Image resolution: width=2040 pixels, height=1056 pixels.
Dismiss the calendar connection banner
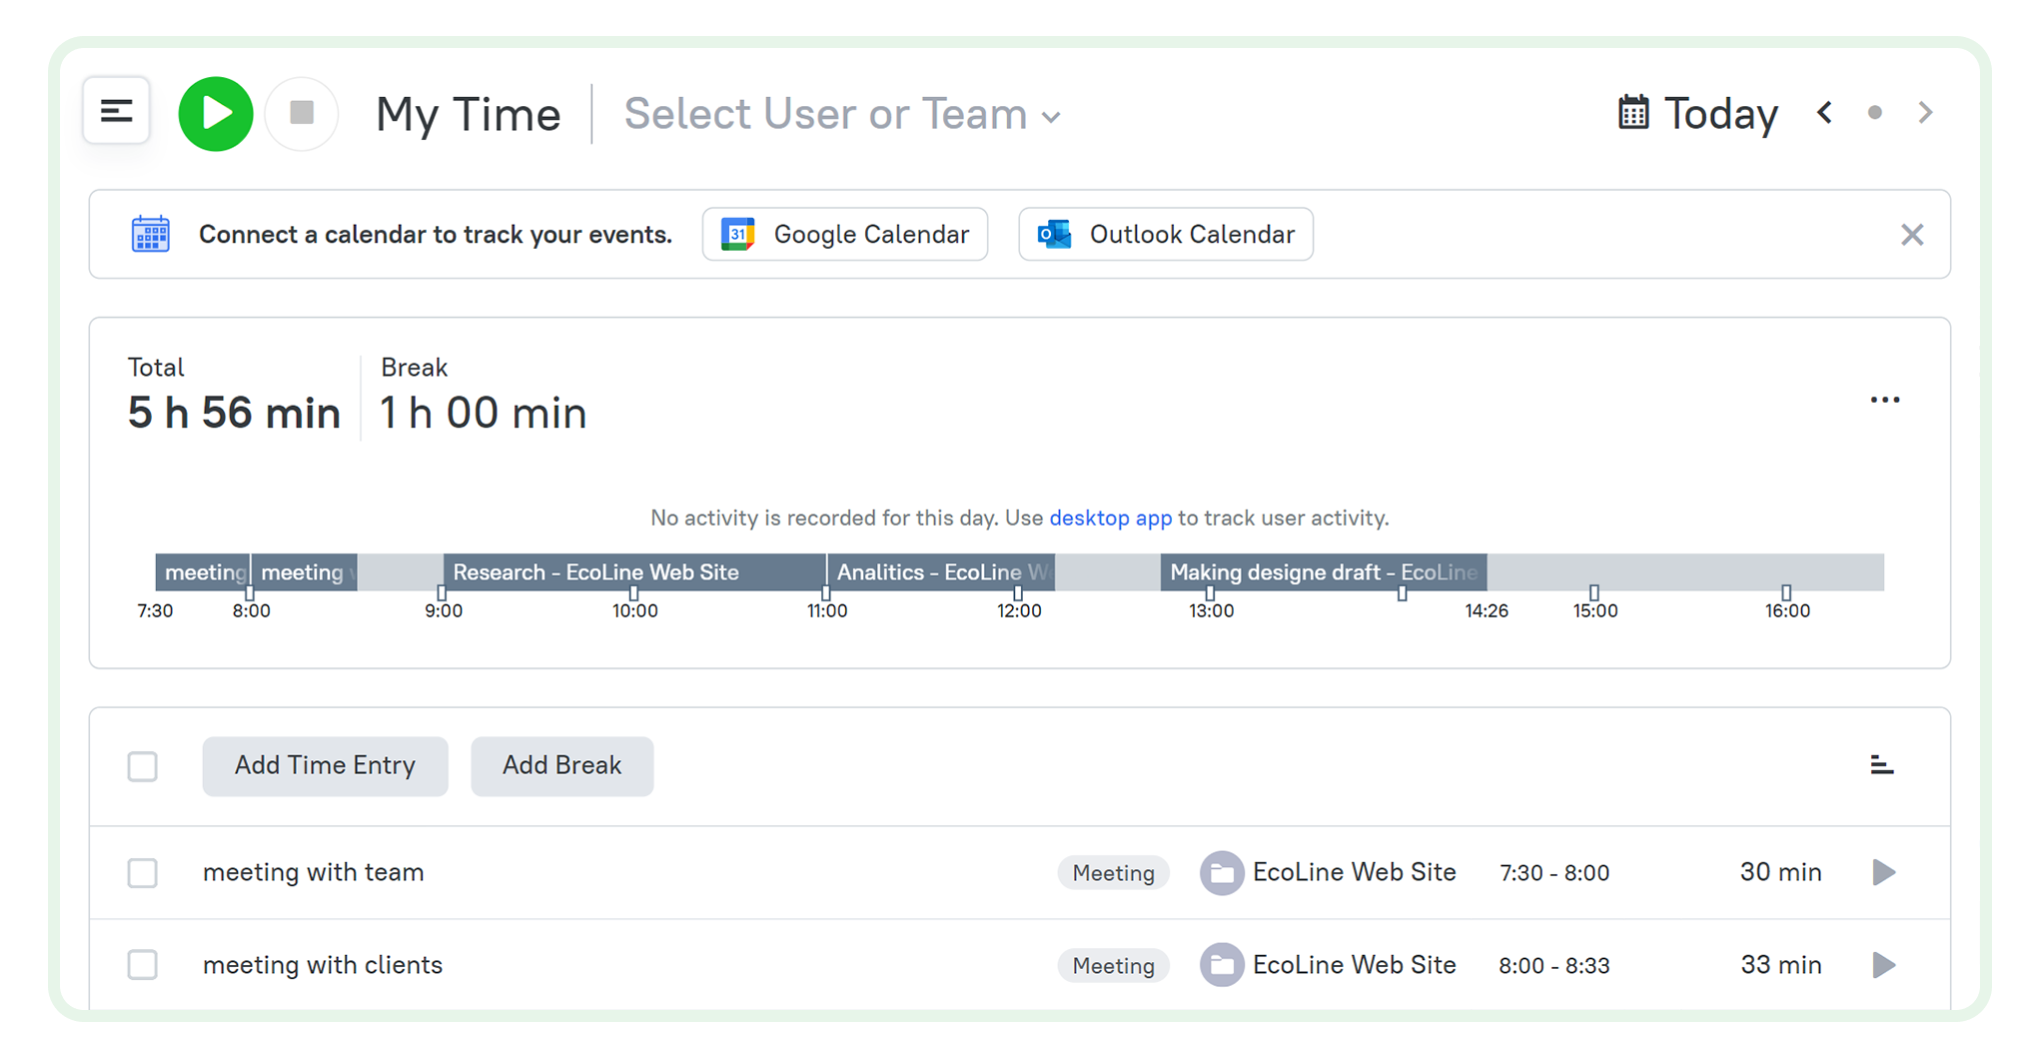point(1911,235)
